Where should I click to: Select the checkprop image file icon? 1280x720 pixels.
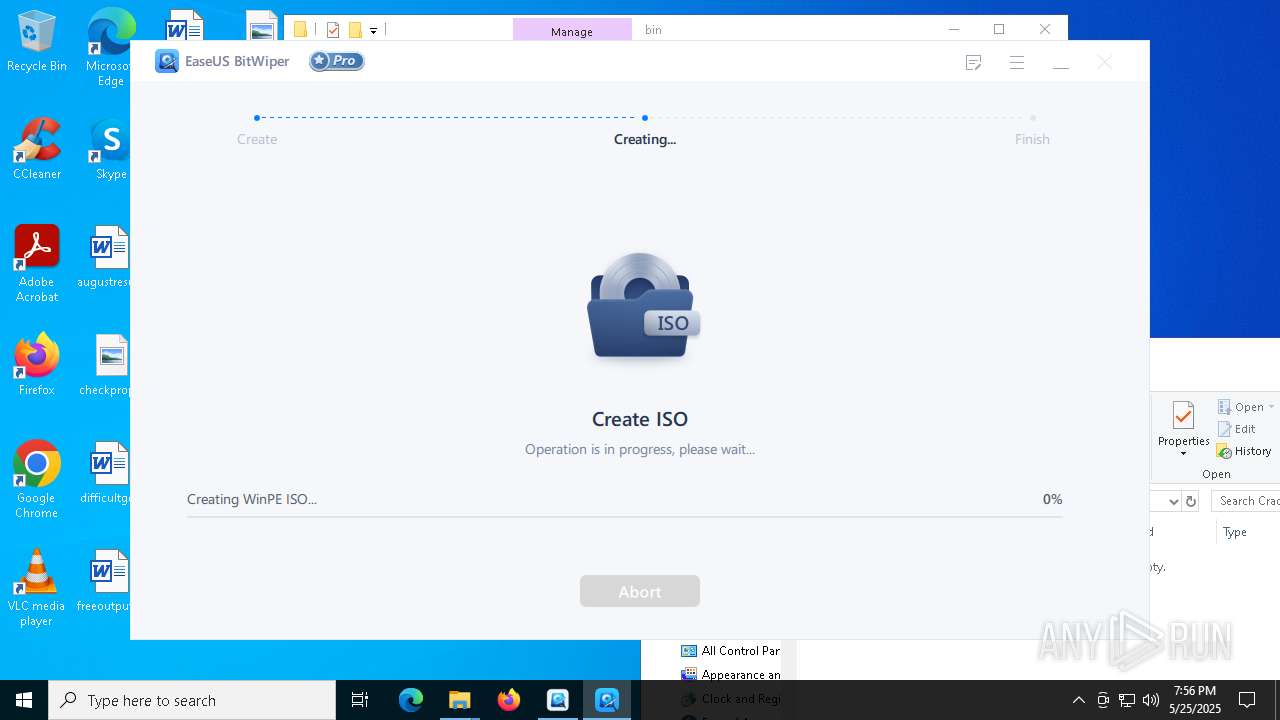pyautogui.click(x=108, y=366)
